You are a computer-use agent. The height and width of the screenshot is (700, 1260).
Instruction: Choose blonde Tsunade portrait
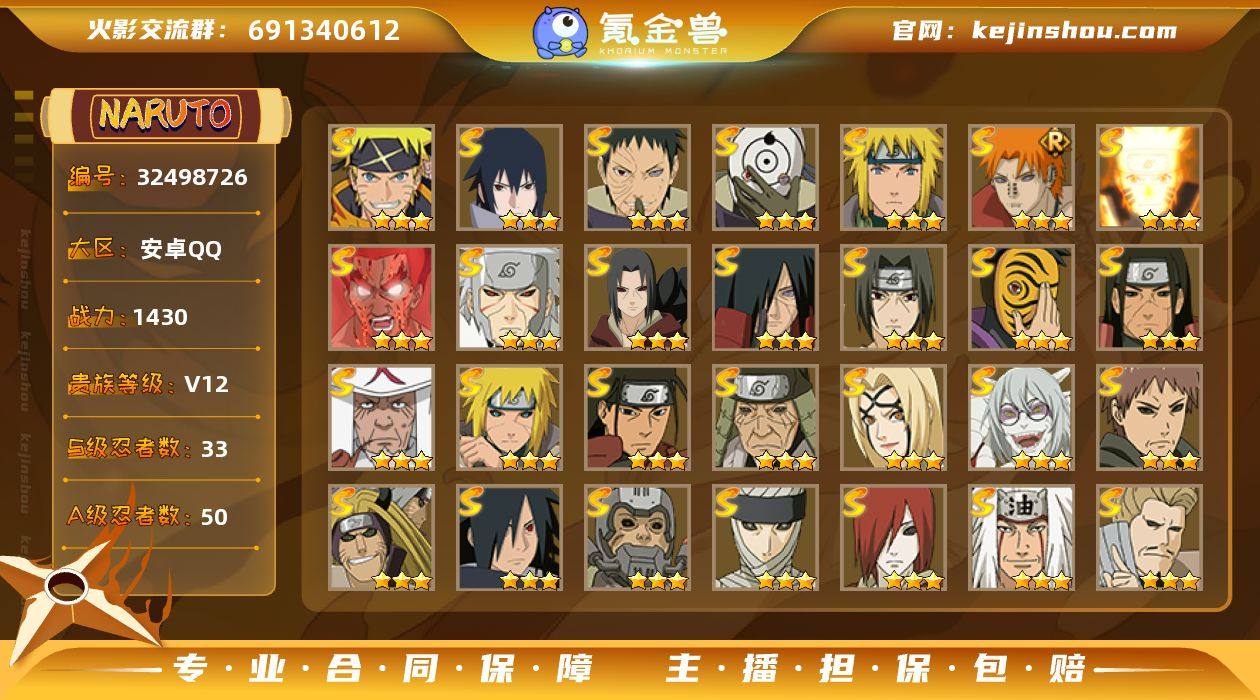point(893,417)
